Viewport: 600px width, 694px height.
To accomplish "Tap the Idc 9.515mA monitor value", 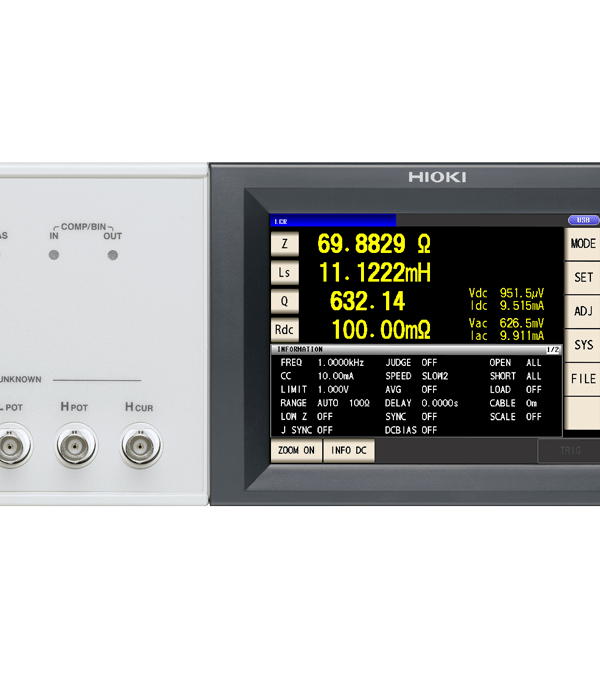I will (x=507, y=306).
